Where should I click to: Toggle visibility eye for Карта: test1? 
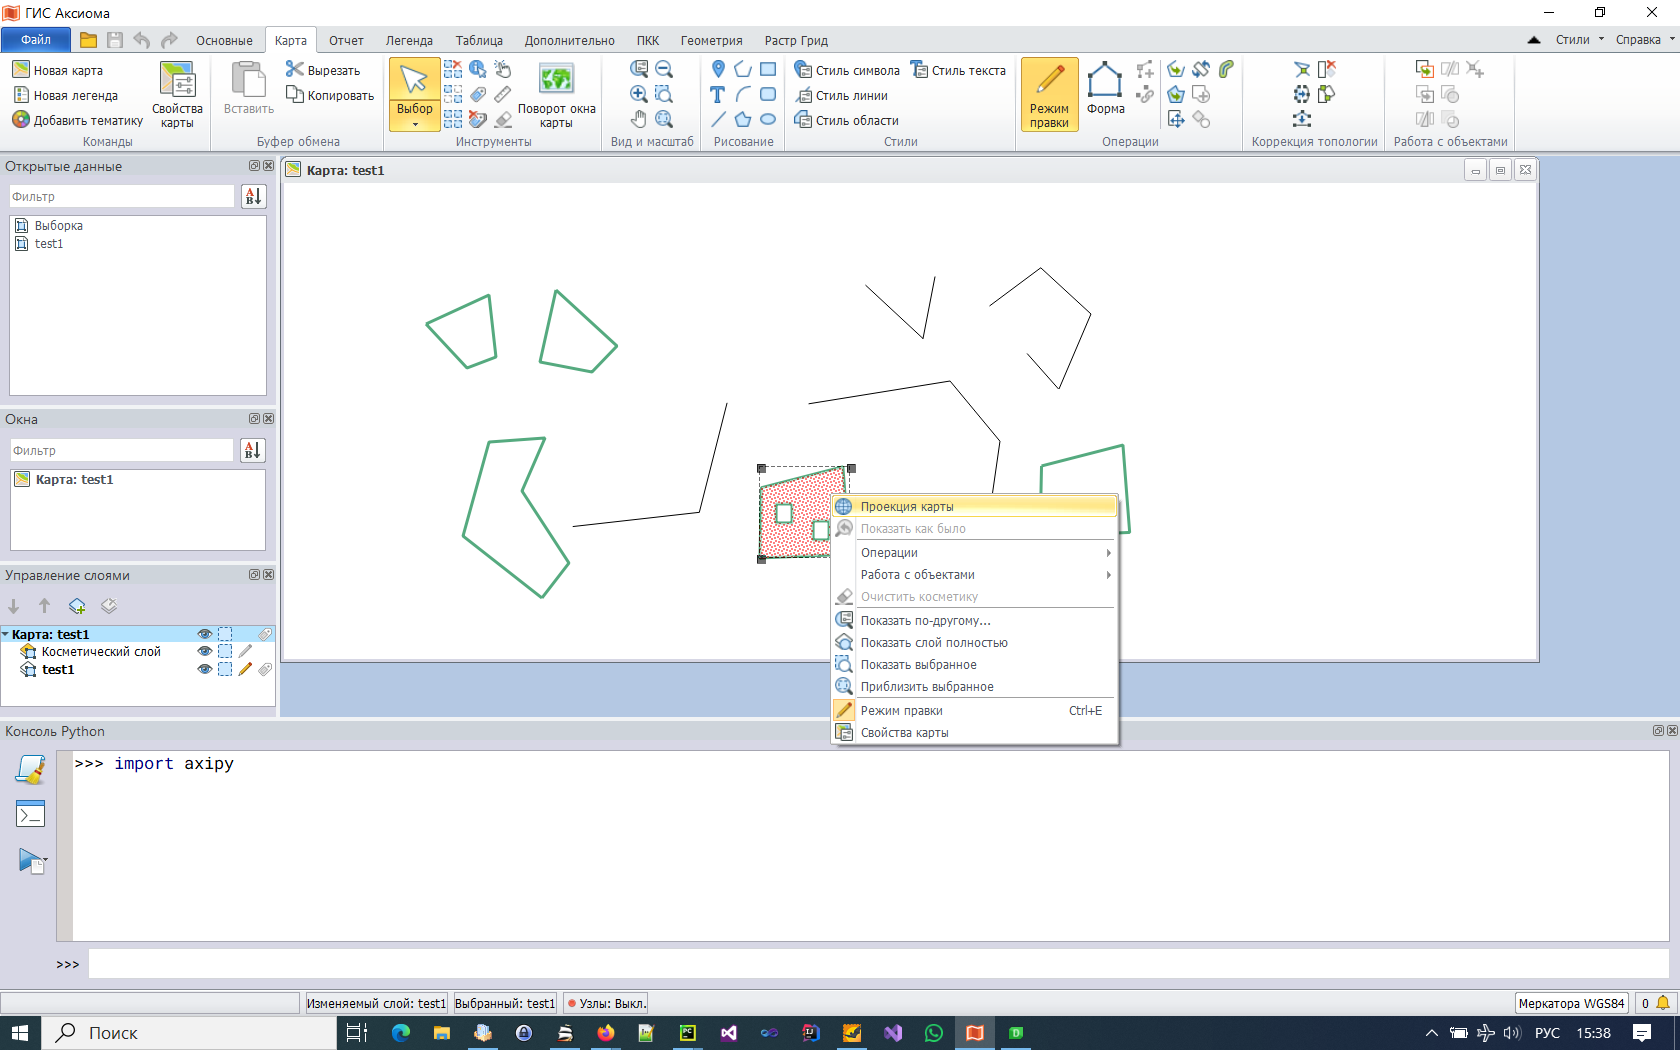tap(205, 634)
